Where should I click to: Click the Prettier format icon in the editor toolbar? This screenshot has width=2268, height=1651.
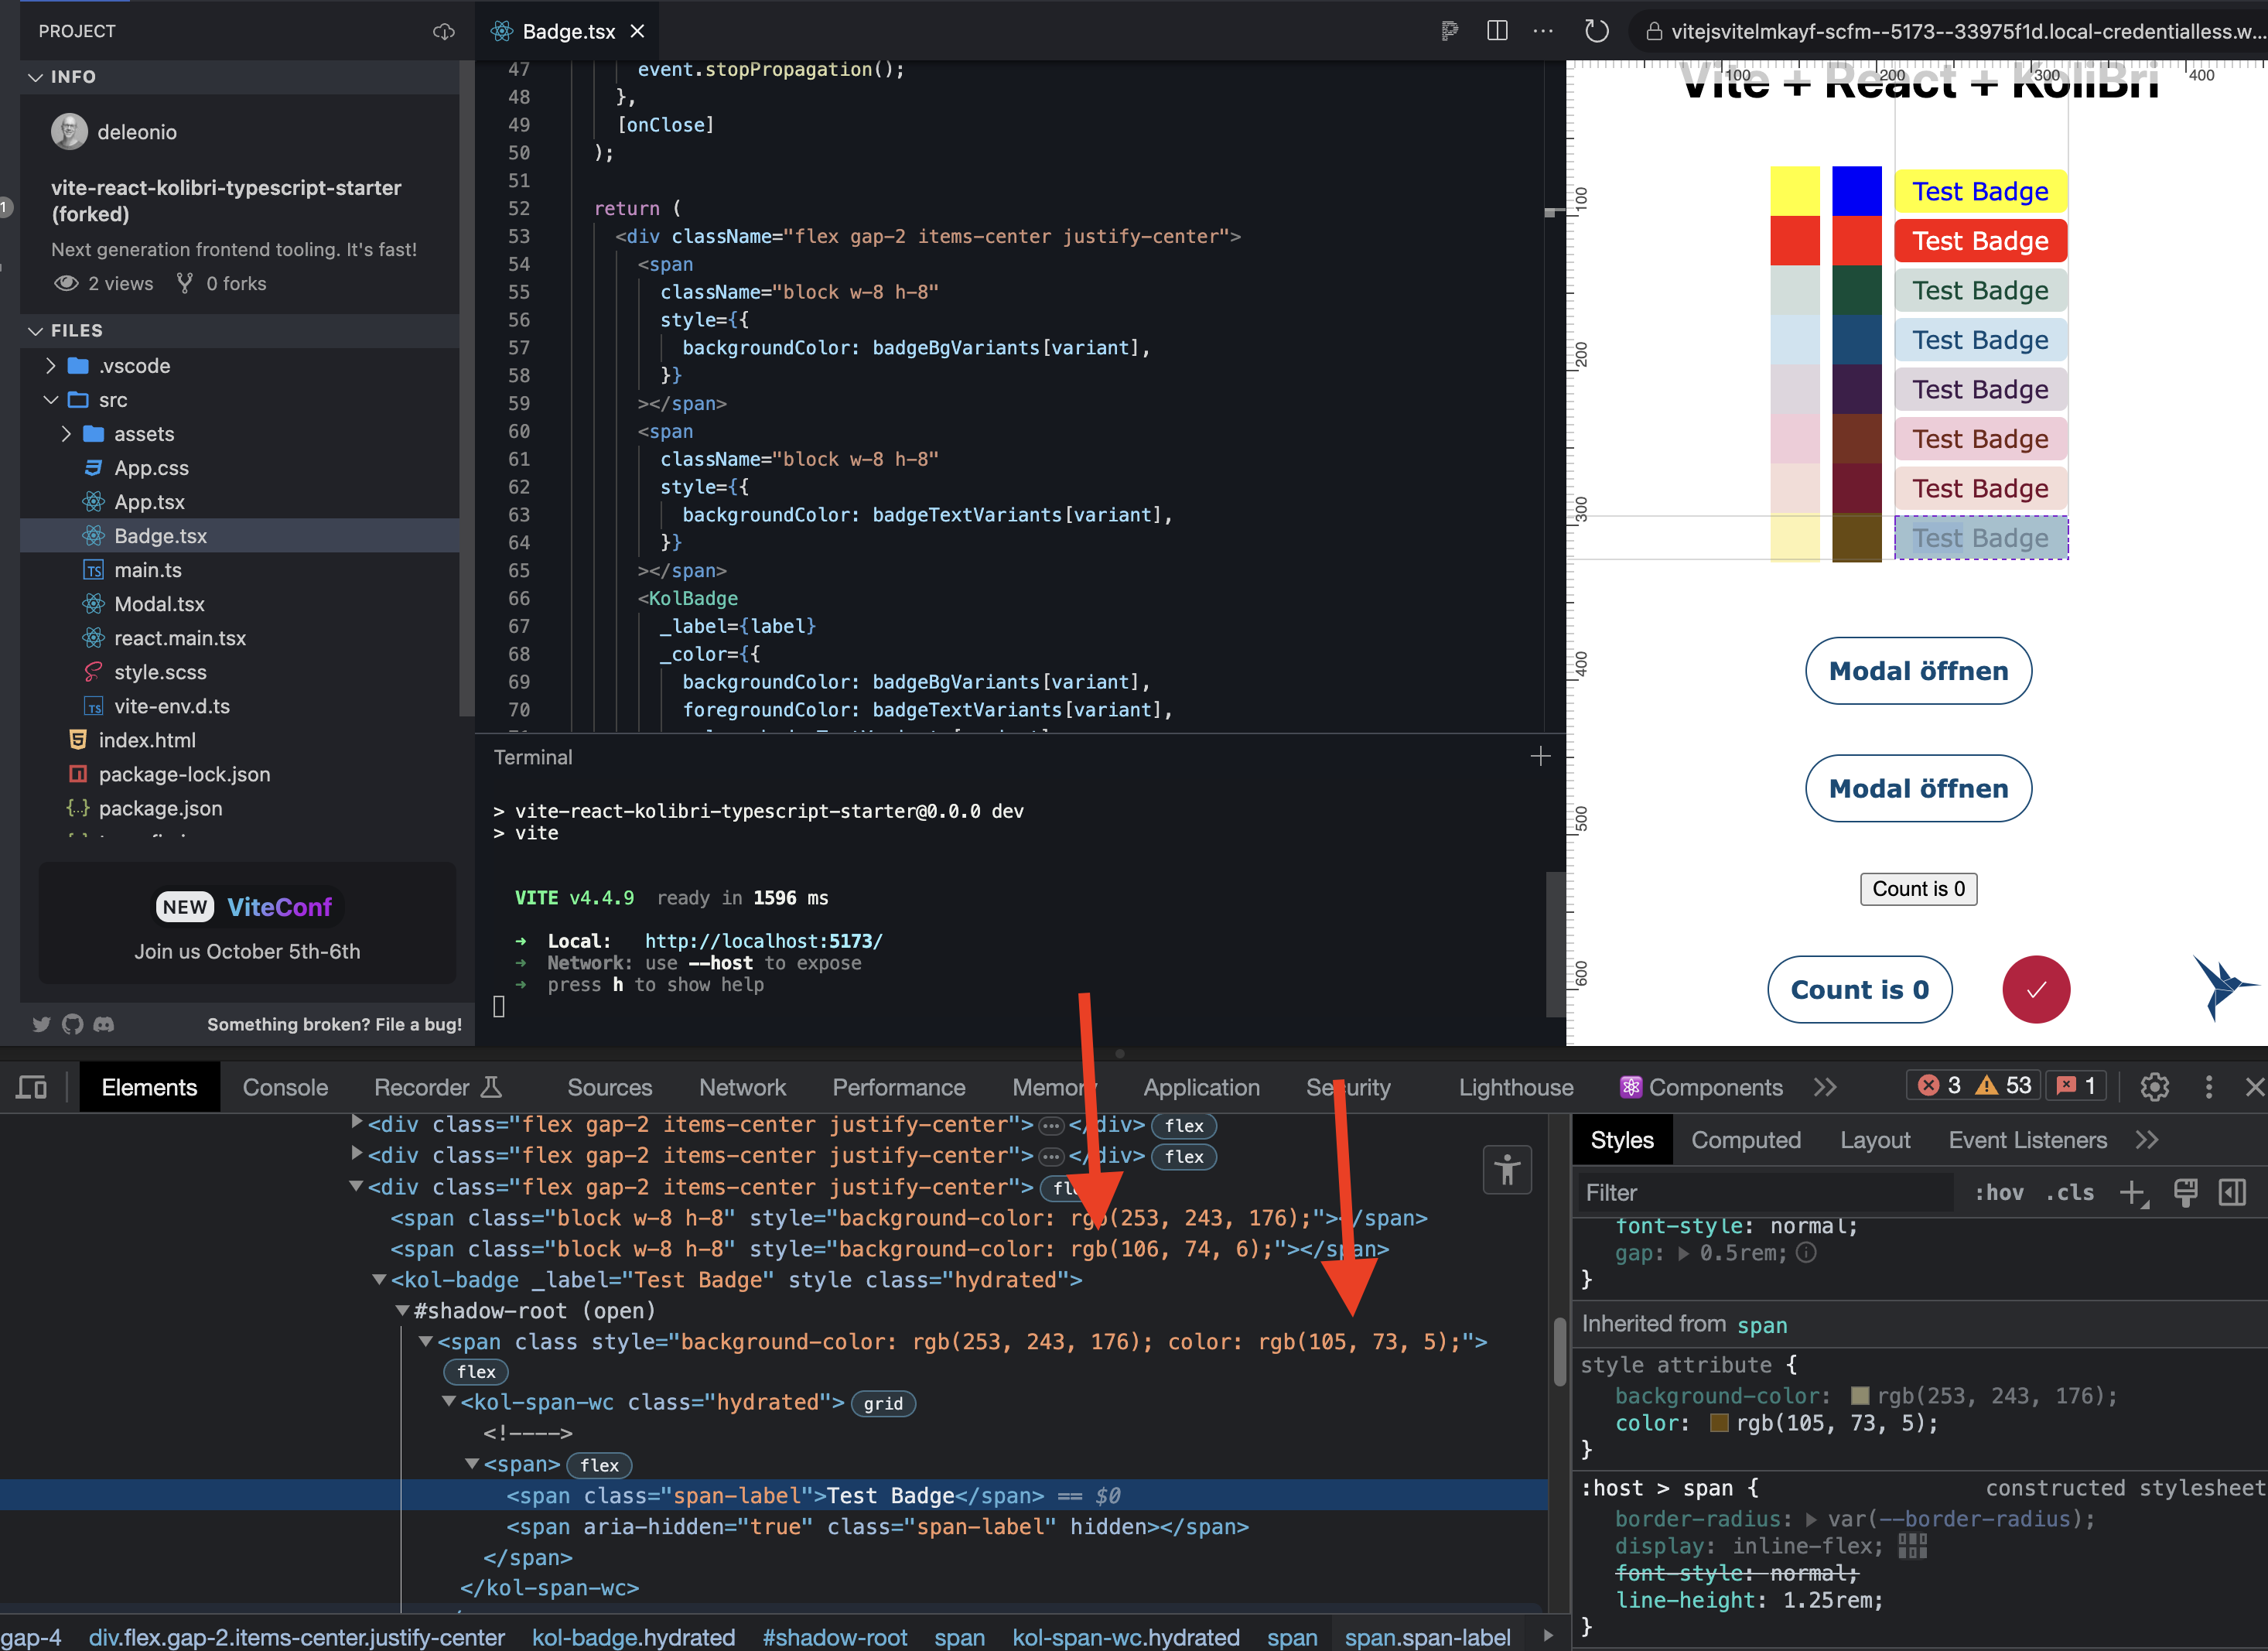[x=1449, y=31]
